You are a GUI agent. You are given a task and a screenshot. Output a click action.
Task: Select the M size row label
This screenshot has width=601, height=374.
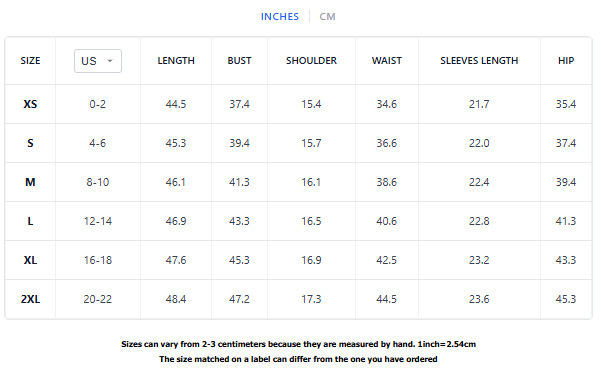(30, 182)
